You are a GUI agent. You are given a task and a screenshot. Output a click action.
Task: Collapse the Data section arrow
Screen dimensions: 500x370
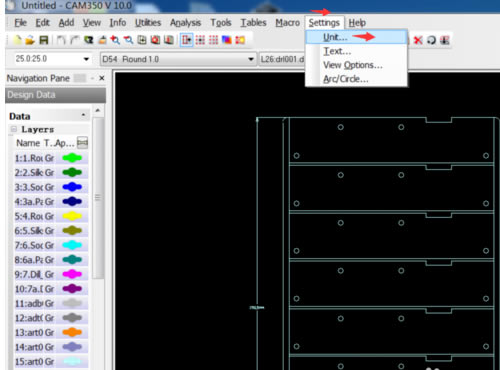click(x=83, y=115)
